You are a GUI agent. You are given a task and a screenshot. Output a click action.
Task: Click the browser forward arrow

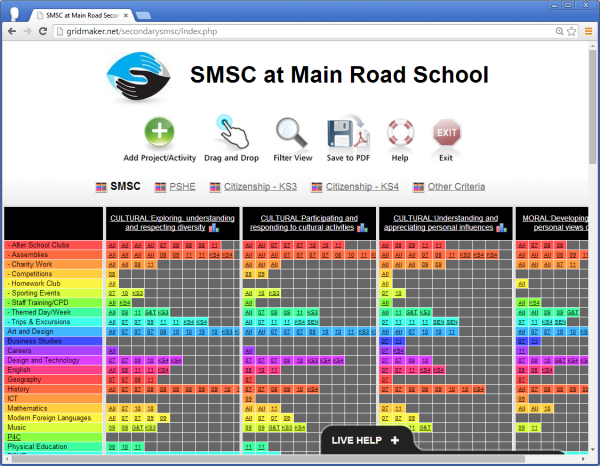click(x=27, y=31)
